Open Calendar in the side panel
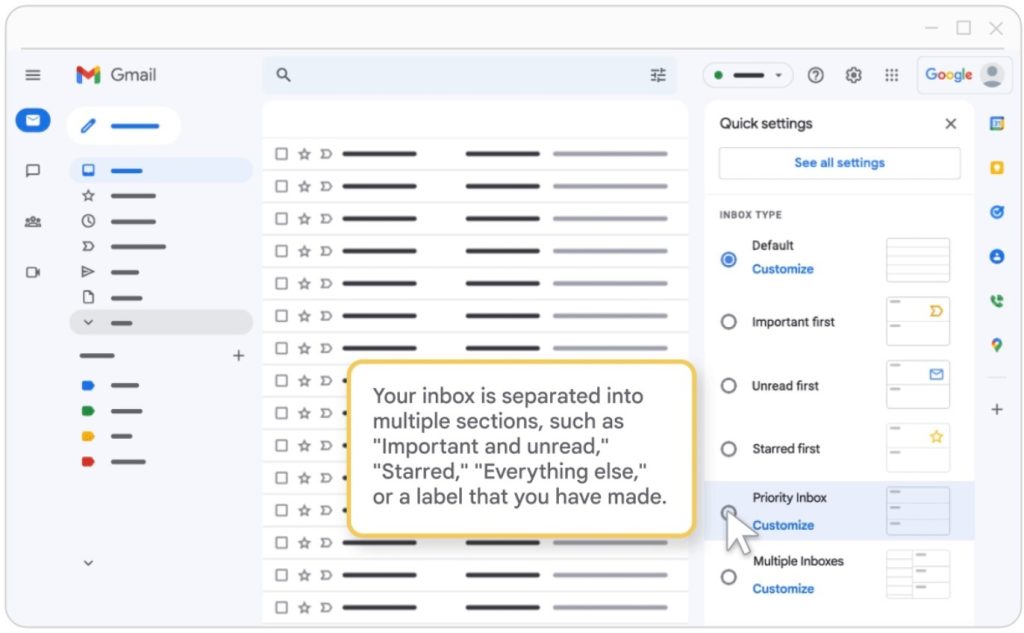The image size is (1024, 633). (997, 123)
